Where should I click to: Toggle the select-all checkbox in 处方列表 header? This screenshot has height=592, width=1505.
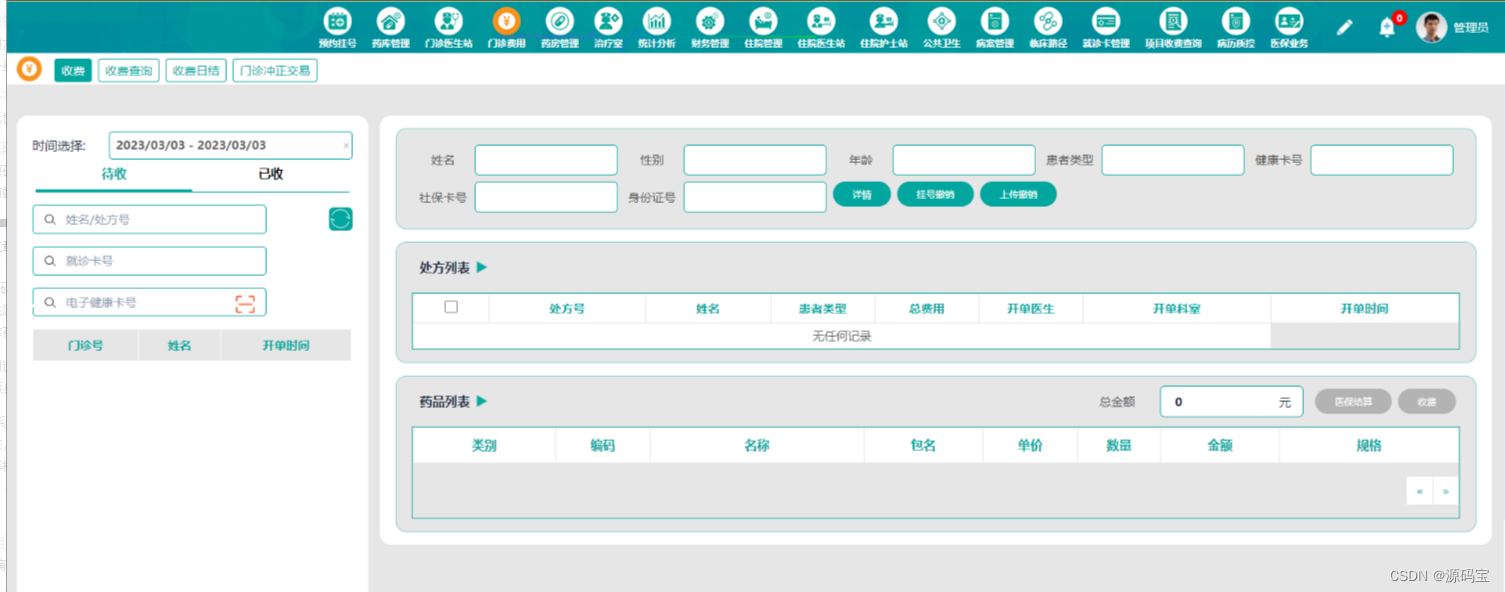[451, 307]
